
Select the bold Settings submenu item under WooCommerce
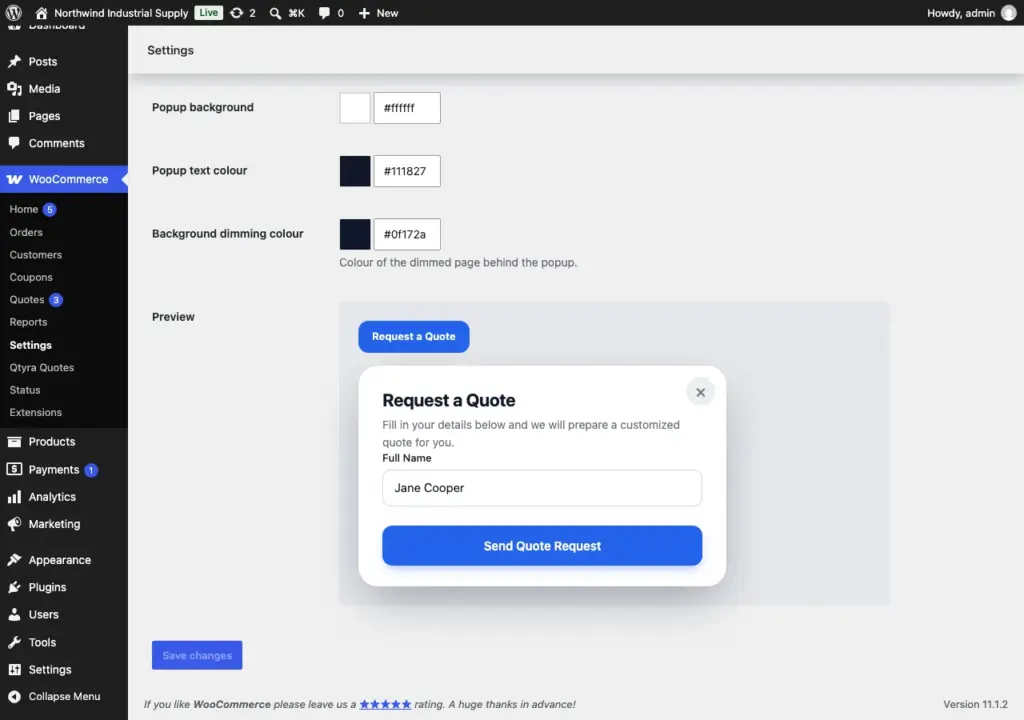[x=31, y=345]
